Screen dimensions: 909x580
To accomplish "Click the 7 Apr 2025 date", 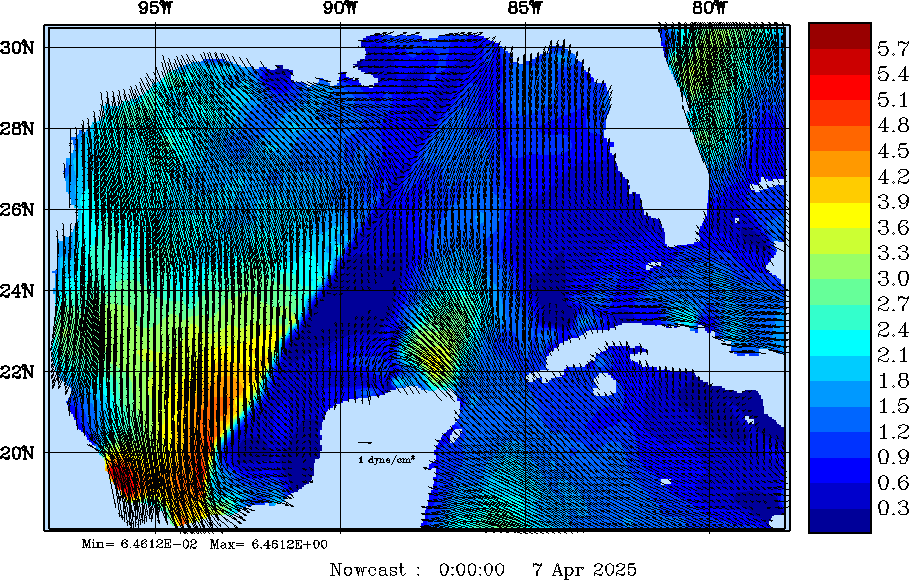I will coord(584,570).
